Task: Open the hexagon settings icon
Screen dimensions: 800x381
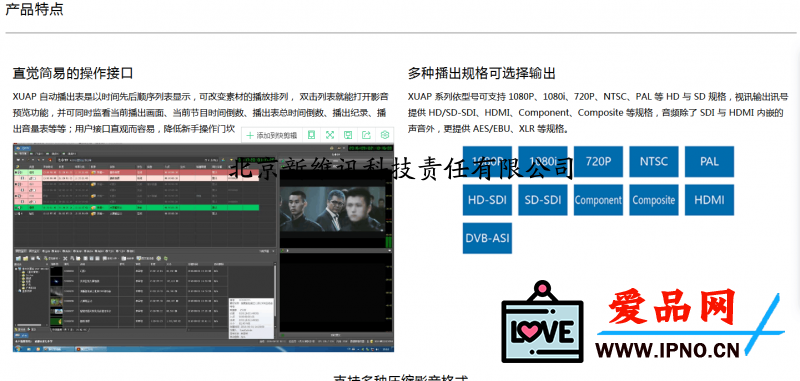Action: (385, 135)
